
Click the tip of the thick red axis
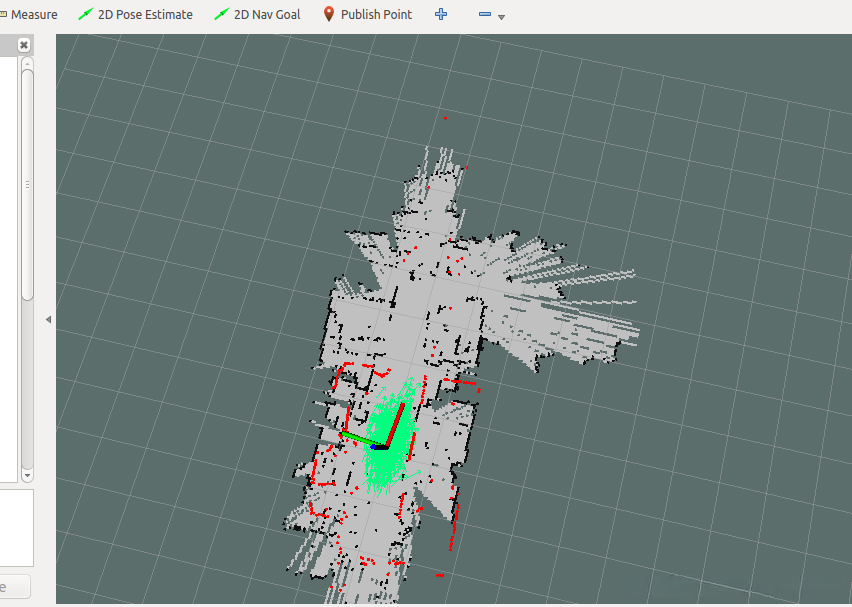[404, 405]
